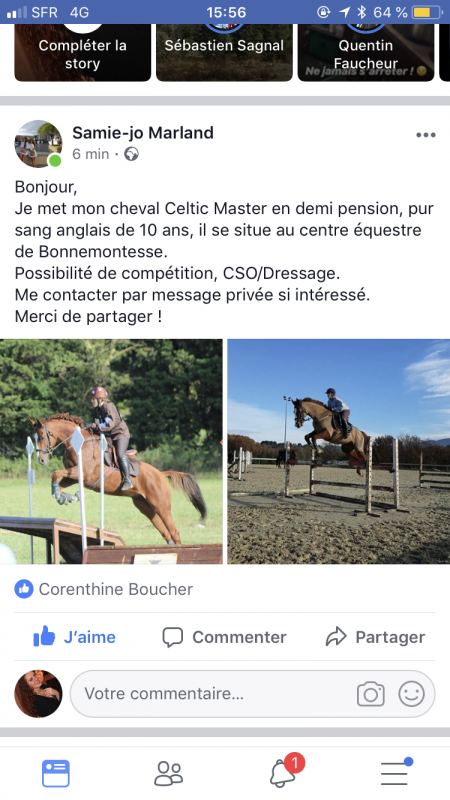Open notifications bell with red badge
450x800 pixels.
pos(285,771)
